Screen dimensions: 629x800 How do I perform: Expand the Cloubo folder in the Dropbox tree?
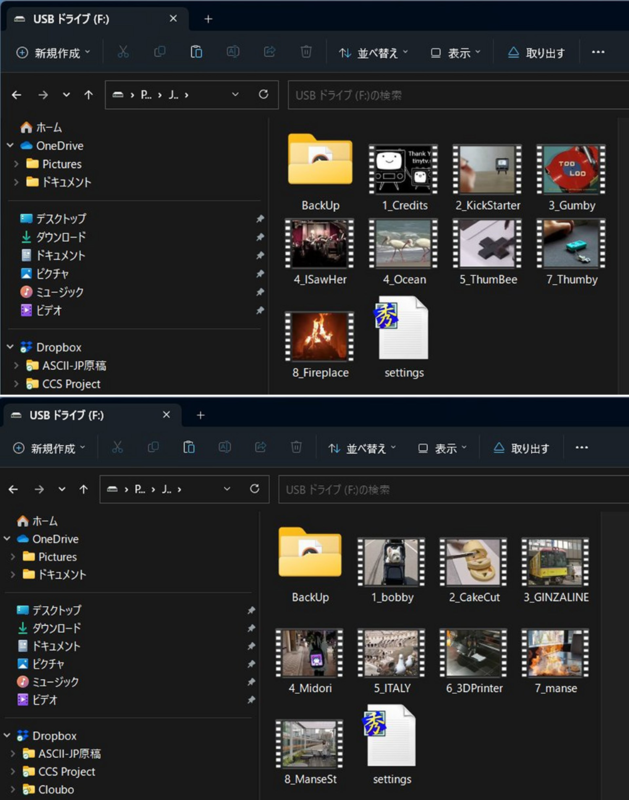(11, 789)
